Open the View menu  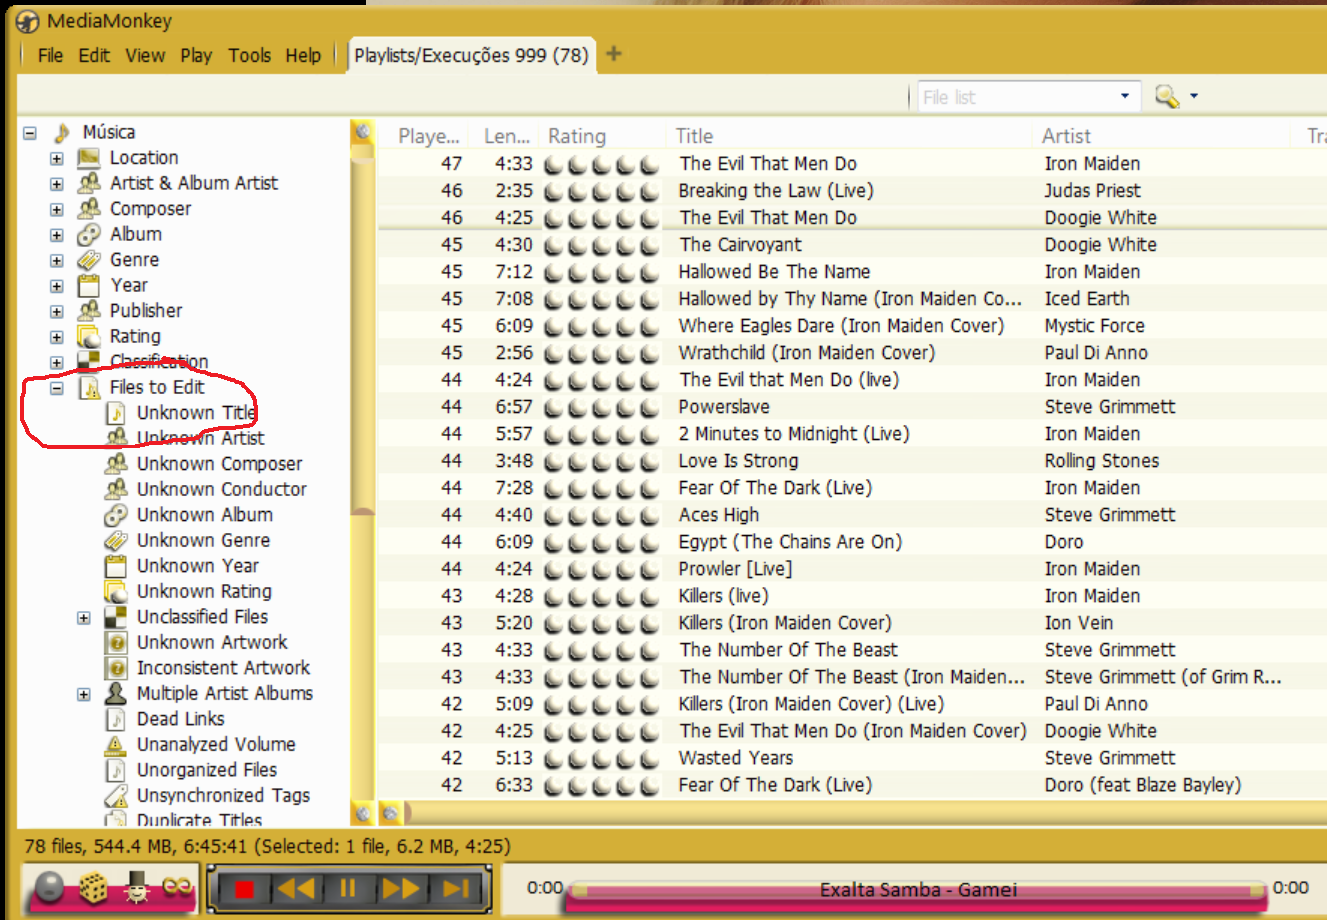coord(145,55)
